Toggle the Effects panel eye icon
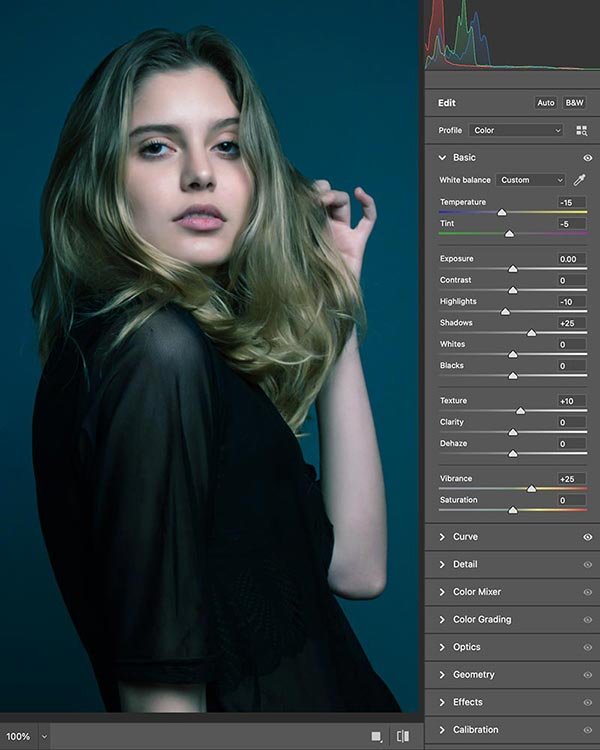Screen dimensions: 600x750 click(x=587, y=702)
